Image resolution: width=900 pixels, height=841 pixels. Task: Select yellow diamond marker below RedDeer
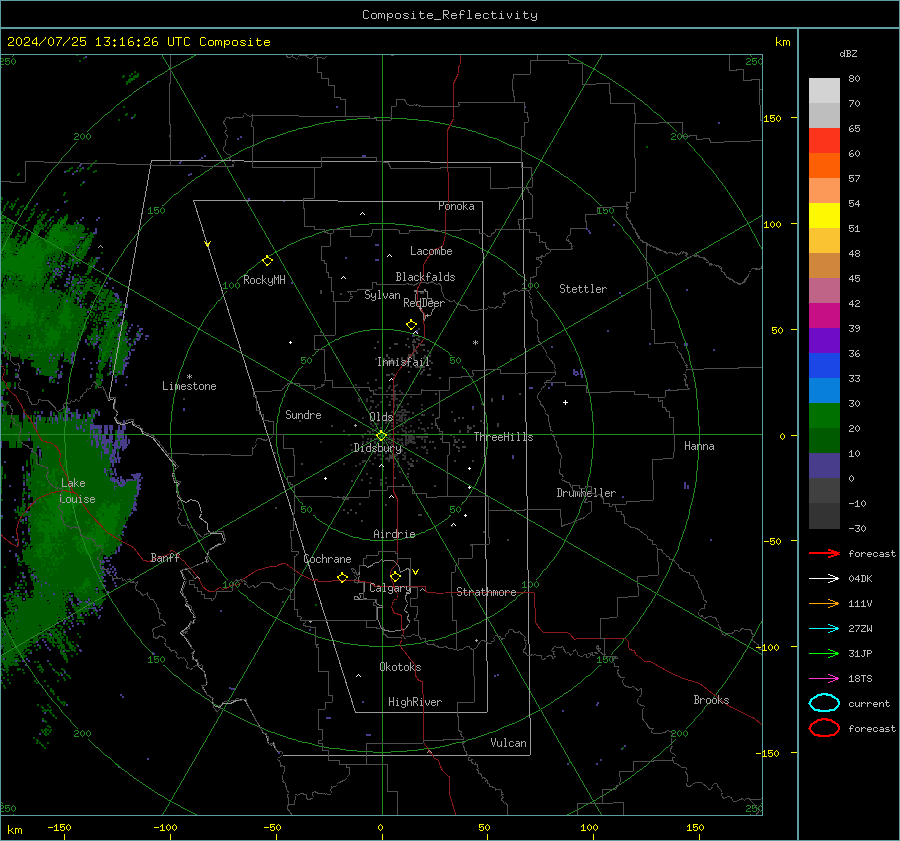point(411,325)
